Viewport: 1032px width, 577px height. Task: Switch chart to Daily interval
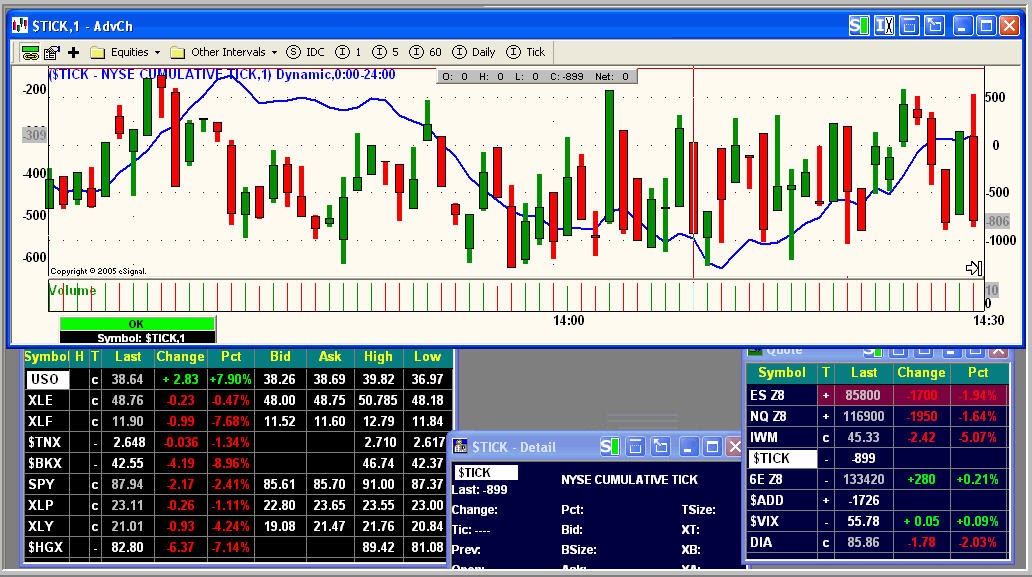(x=474, y=52)
